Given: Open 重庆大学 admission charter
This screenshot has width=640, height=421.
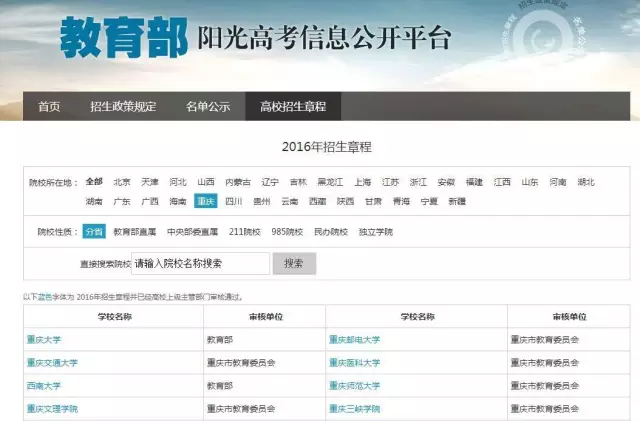Looking at the screenshot, I should 44,339.
